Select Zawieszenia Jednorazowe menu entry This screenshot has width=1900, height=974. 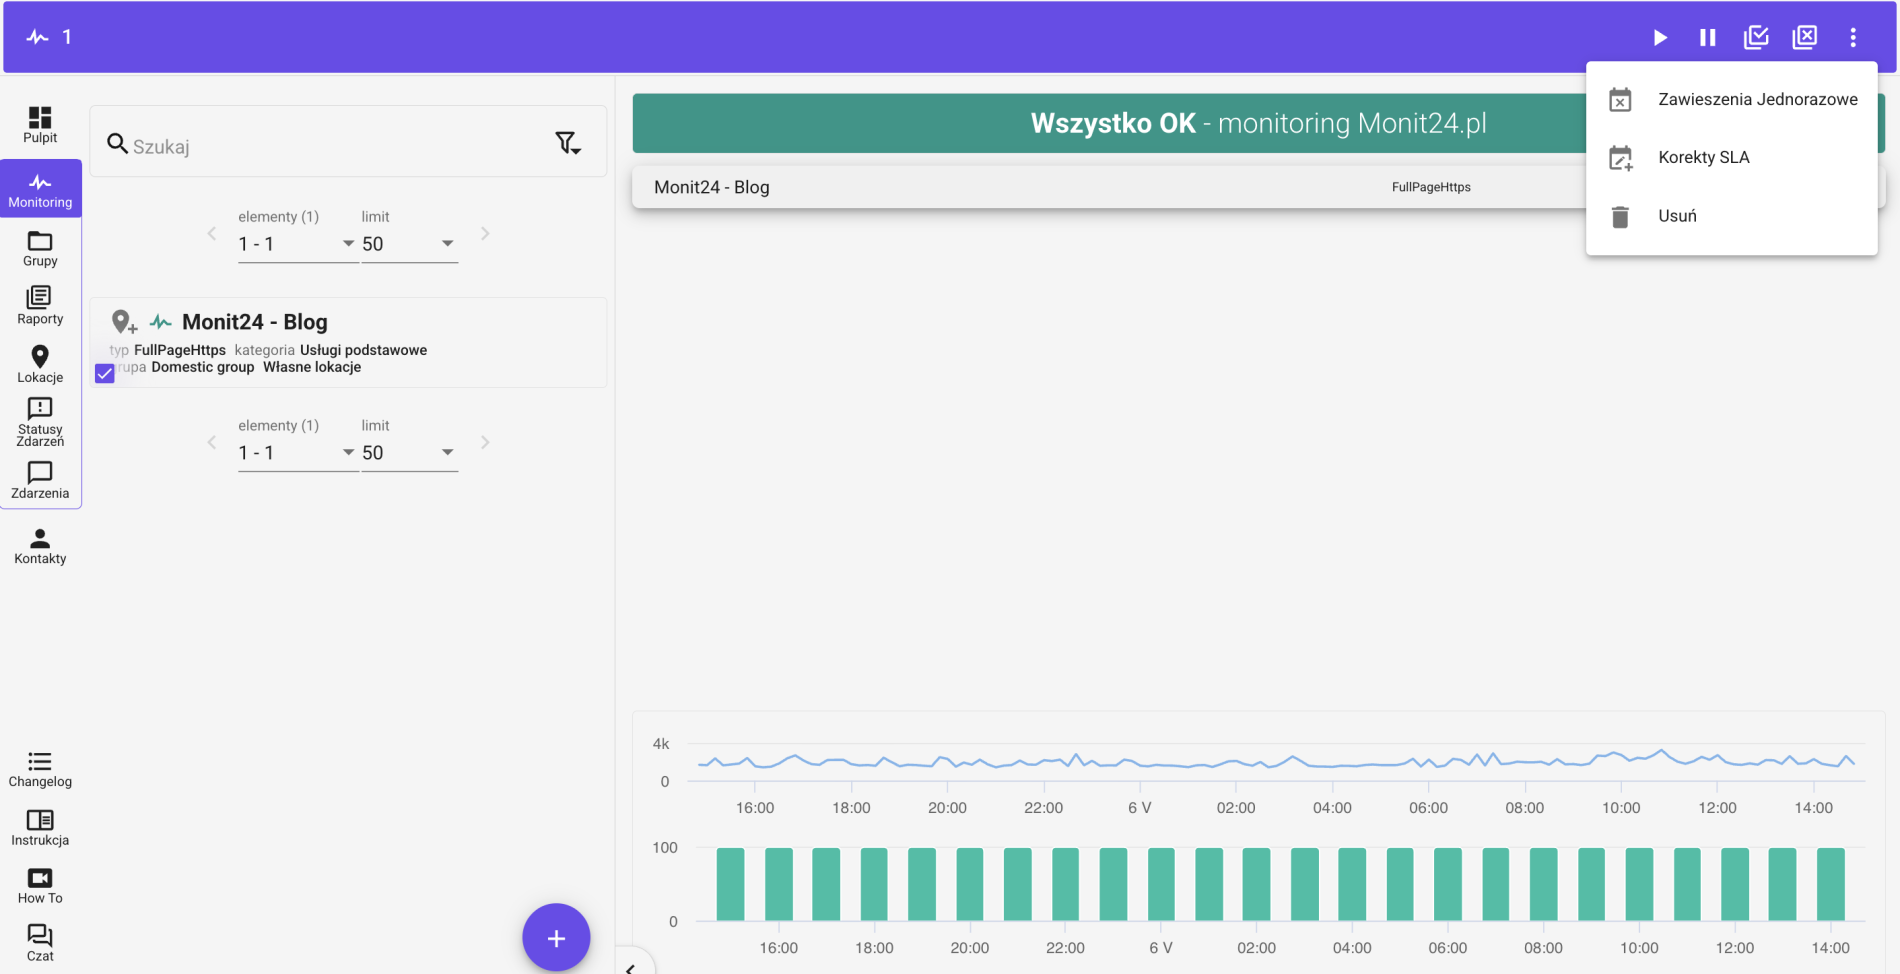click(x=1732, y=99)
